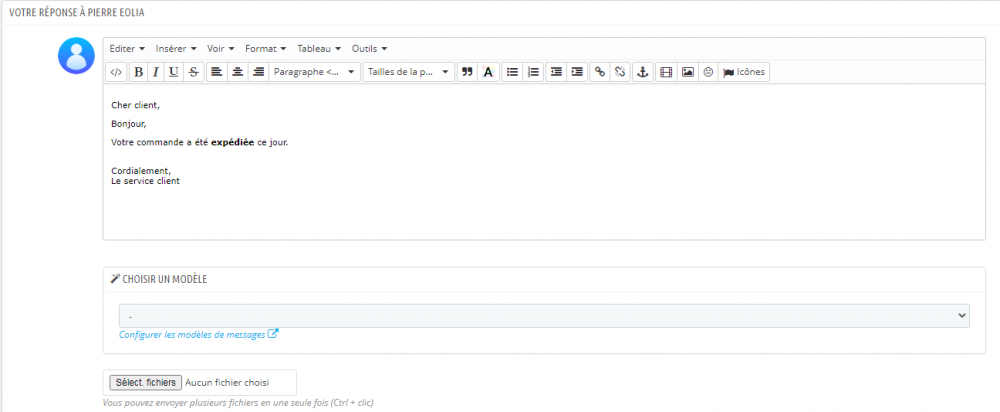
Task: Center align the text
Action: 237,72
